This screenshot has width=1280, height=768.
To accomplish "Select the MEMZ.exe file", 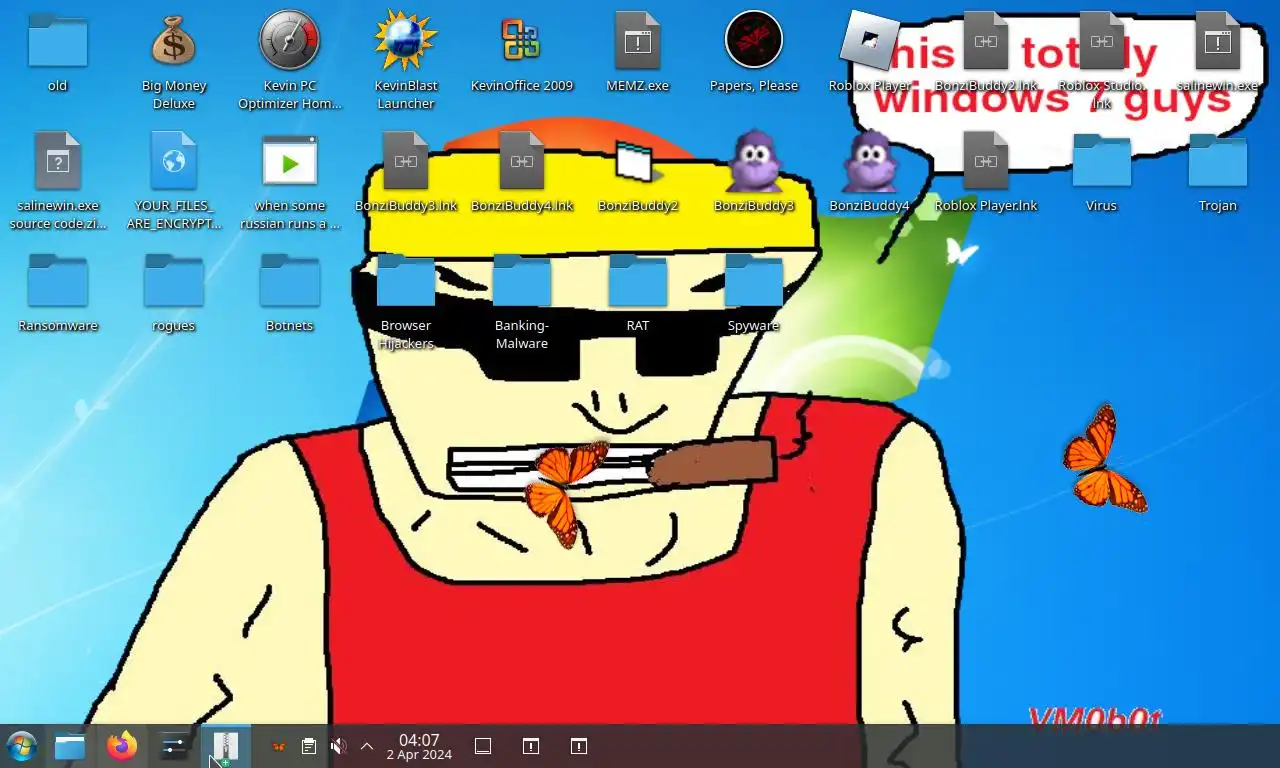I will point(638,40).
